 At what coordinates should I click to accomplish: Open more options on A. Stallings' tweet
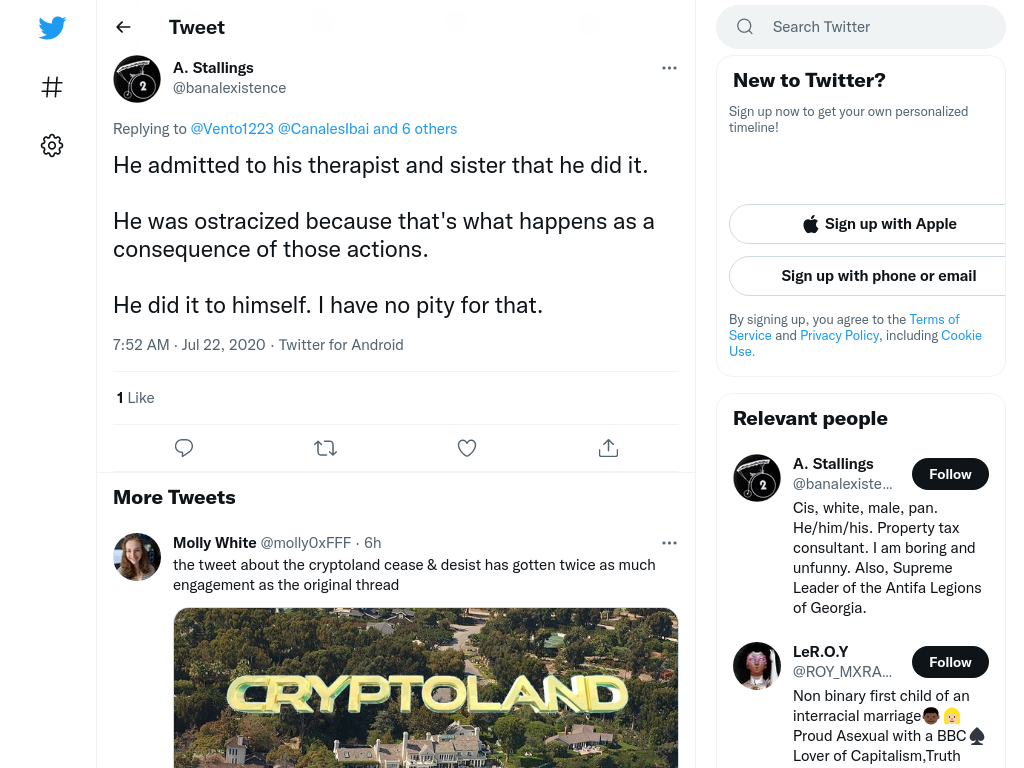[669, 68]
